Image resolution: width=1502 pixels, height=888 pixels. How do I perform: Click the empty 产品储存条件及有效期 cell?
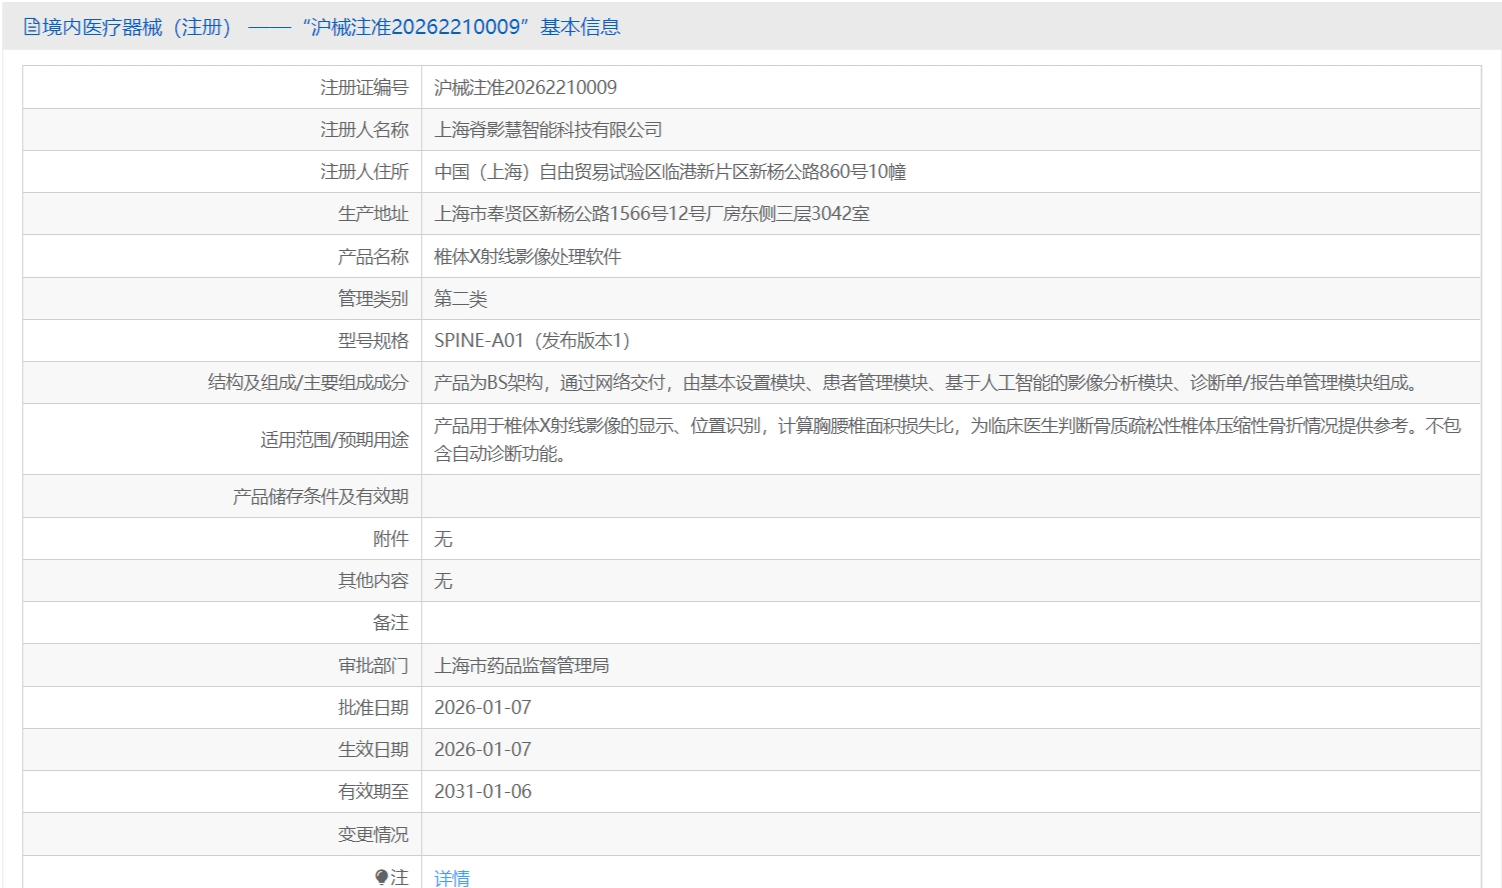click(x=950, y=497)
